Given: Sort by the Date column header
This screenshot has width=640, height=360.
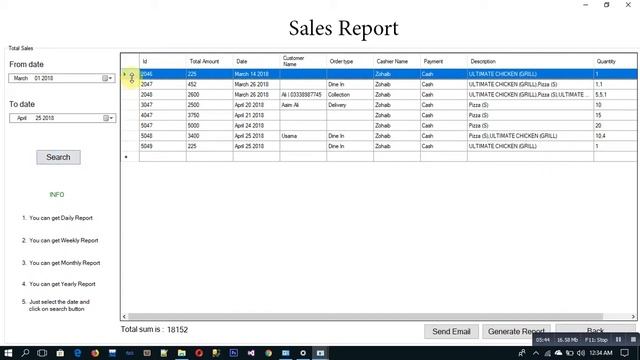Looking at the screenshot, I should click(x=256, y=61).
